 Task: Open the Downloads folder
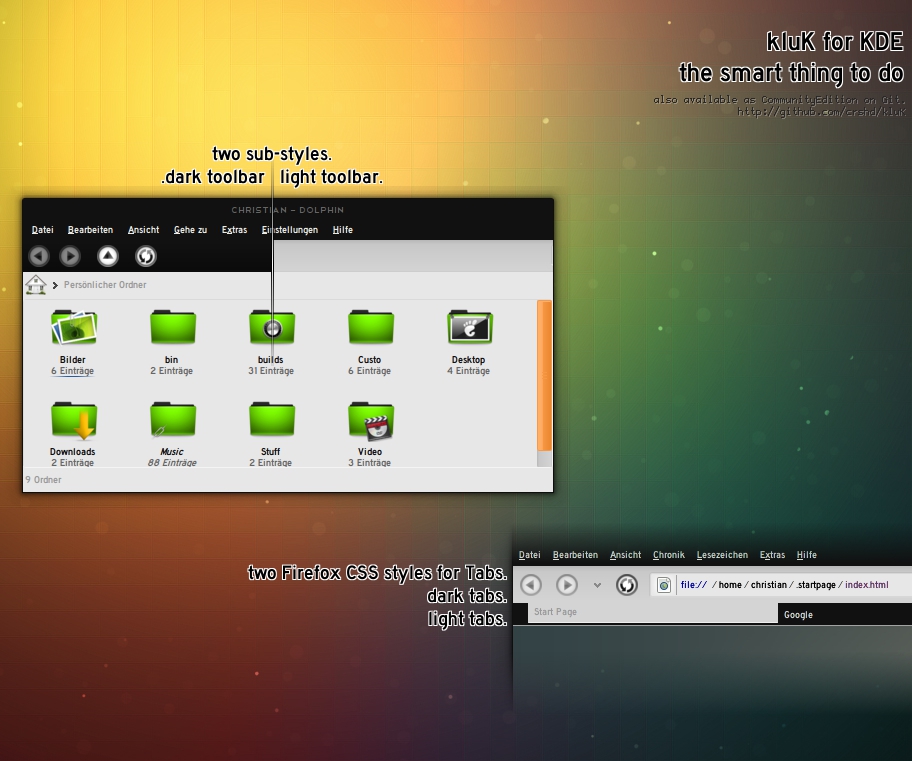click(x=73, y=419)
